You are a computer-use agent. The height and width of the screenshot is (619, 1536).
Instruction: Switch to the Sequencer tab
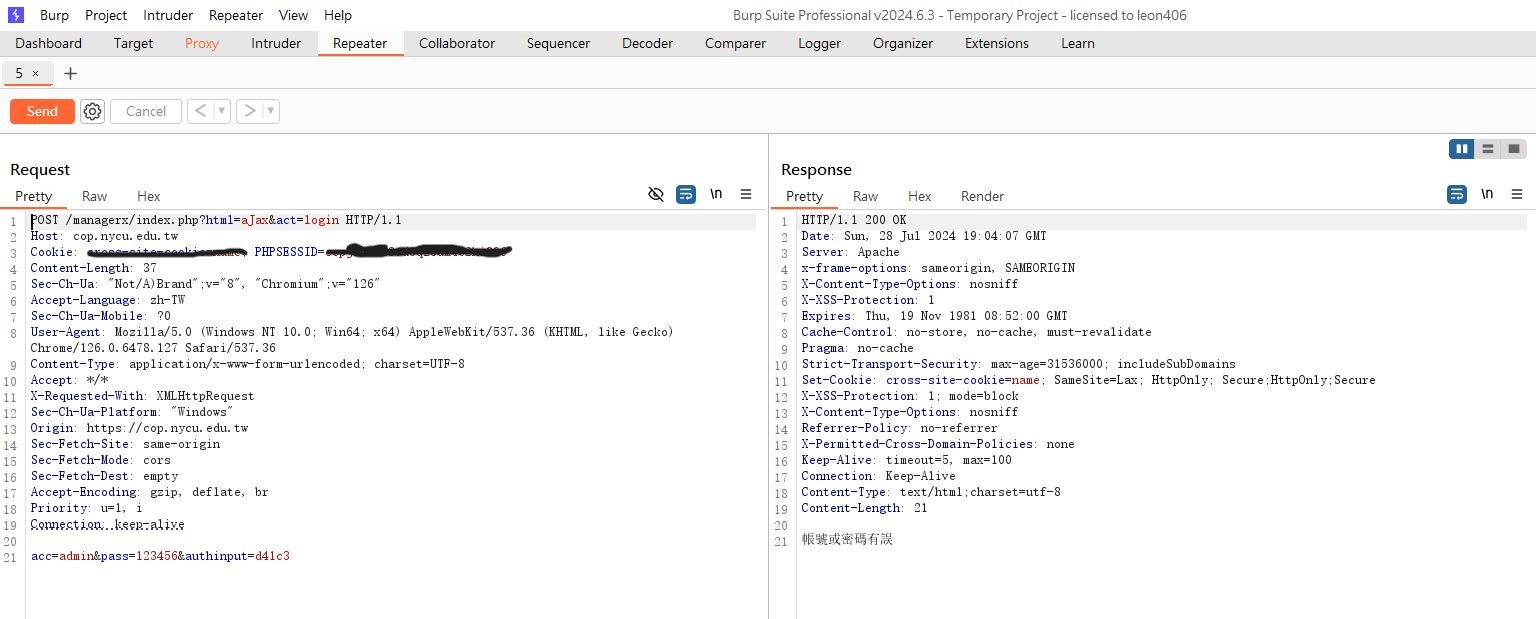(558, 43)
